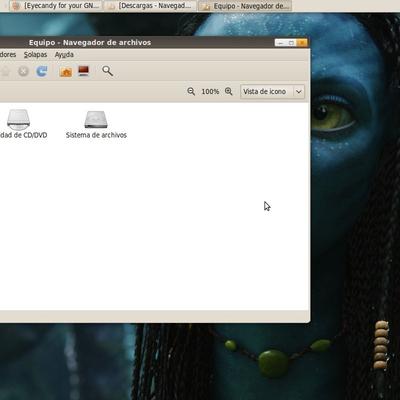Click the Computer toolbar icon
The width and height of the screenshot is (400, 400).
click(83, 71)
